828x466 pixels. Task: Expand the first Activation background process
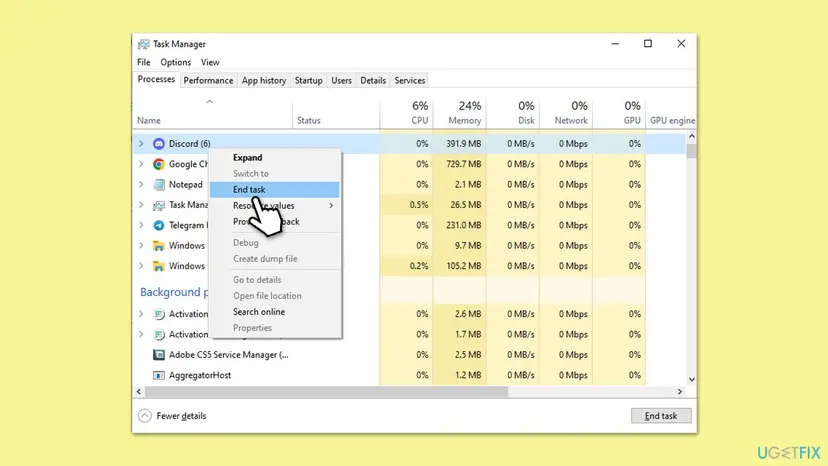(141, 314)
